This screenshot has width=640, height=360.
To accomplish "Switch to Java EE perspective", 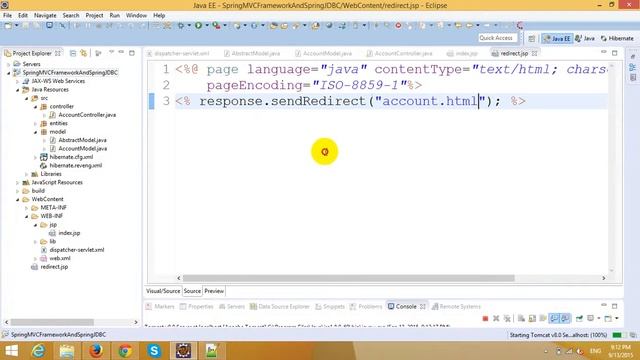I will click(557, 38).
